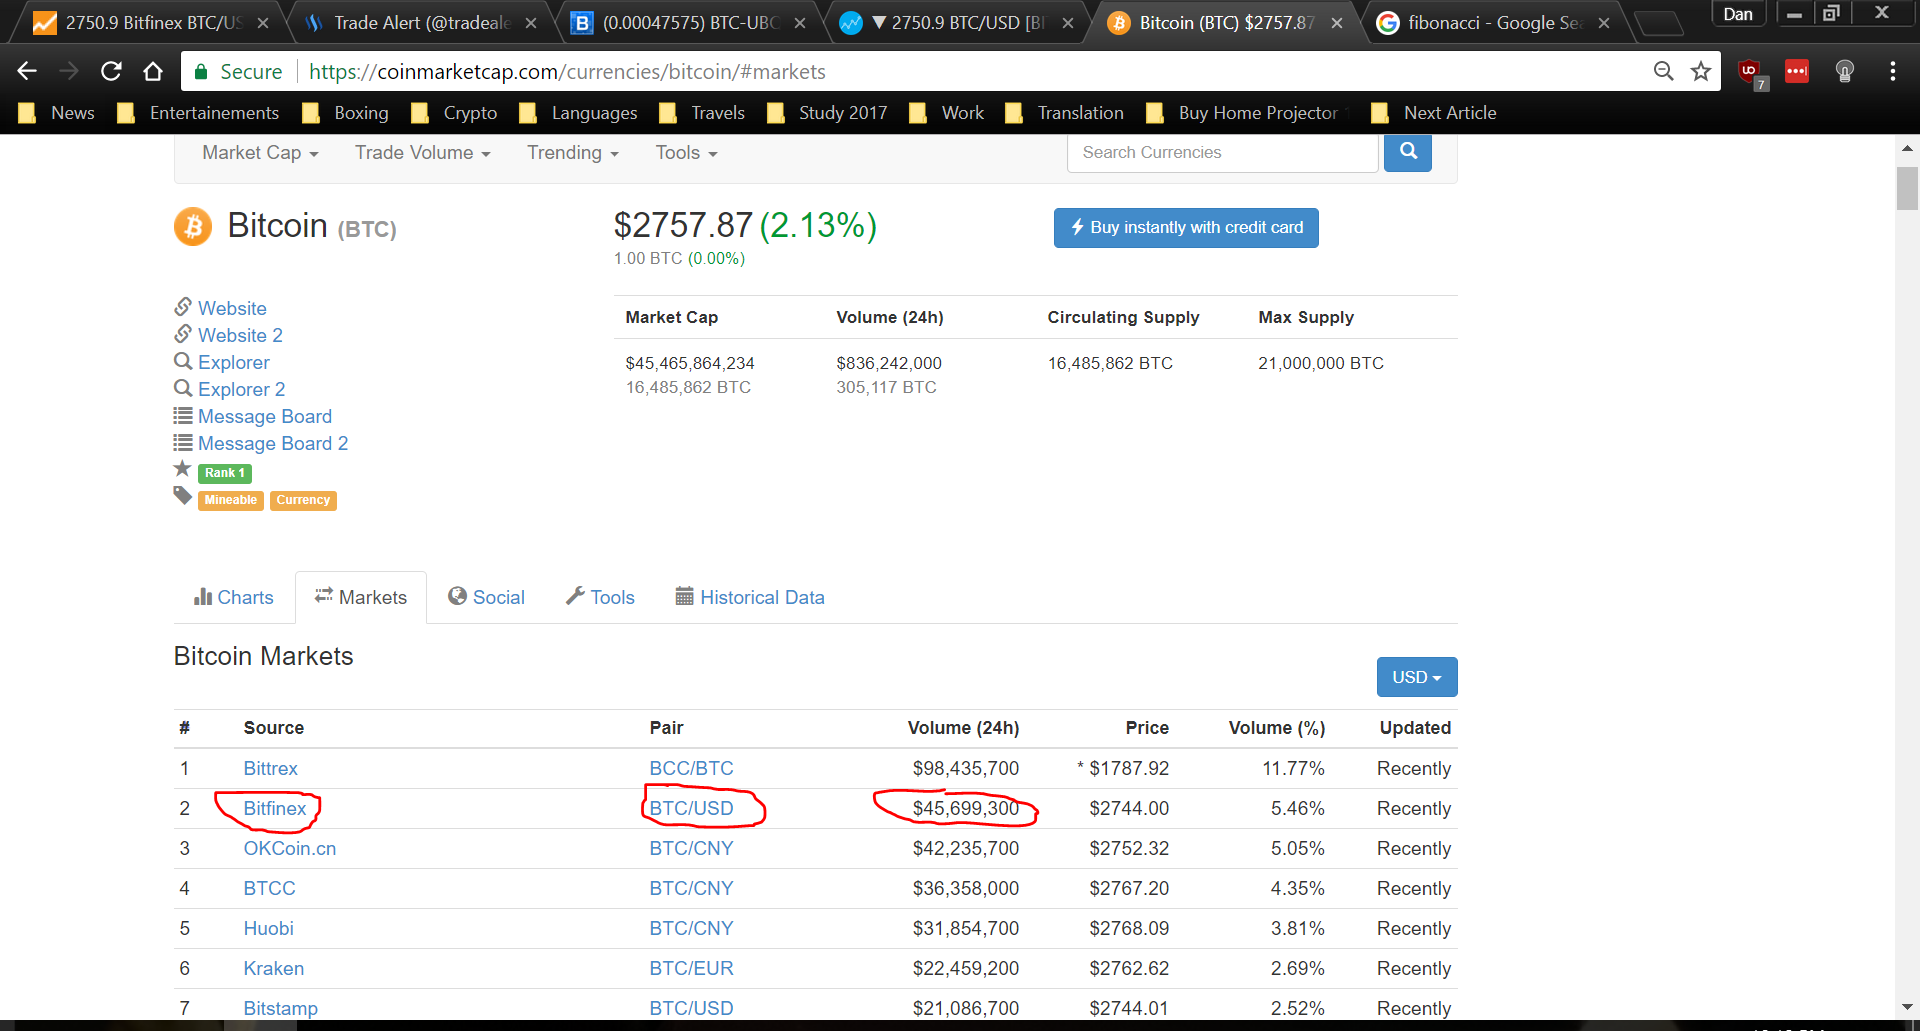Open the BCC/BTC pair link
This screenshot has height=1031, width=1920.
(x=691, y=768)
